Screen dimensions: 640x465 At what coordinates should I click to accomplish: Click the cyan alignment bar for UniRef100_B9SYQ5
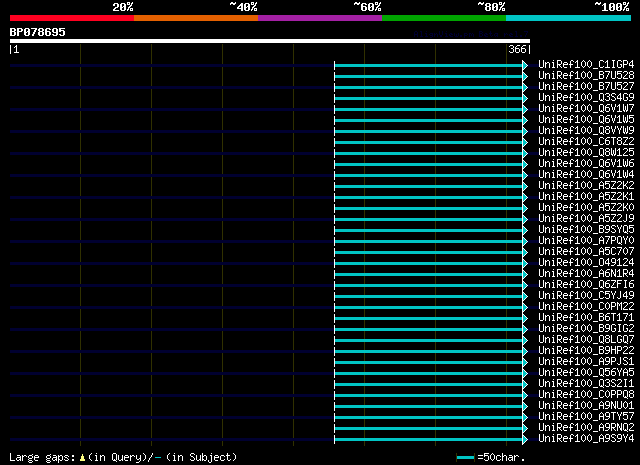[429, 231]
